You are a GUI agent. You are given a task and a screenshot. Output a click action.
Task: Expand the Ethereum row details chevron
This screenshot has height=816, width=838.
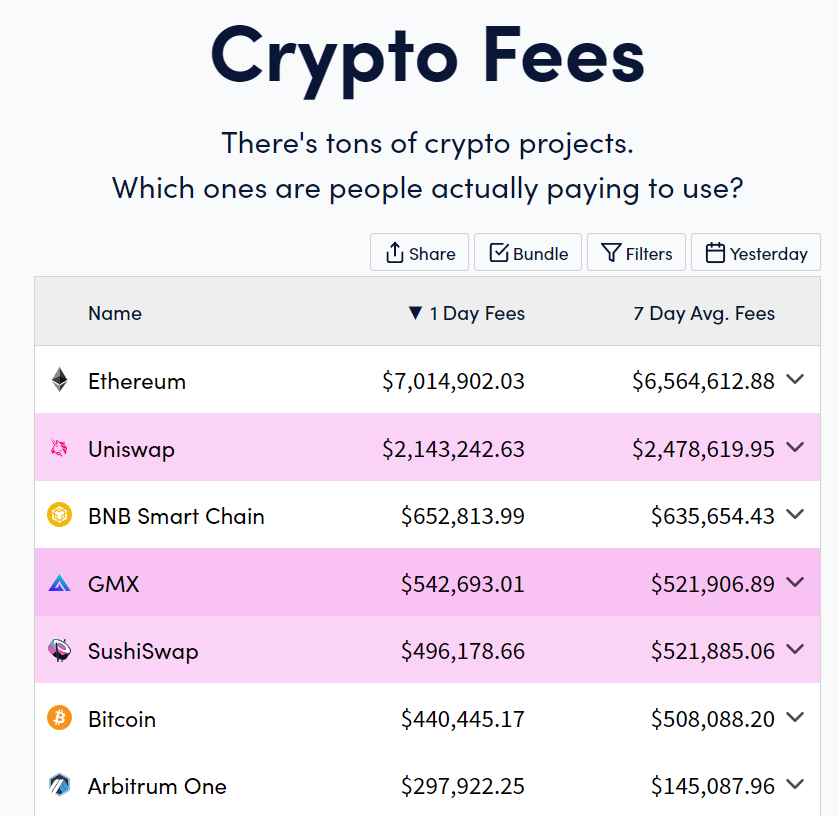click(795, 379)
